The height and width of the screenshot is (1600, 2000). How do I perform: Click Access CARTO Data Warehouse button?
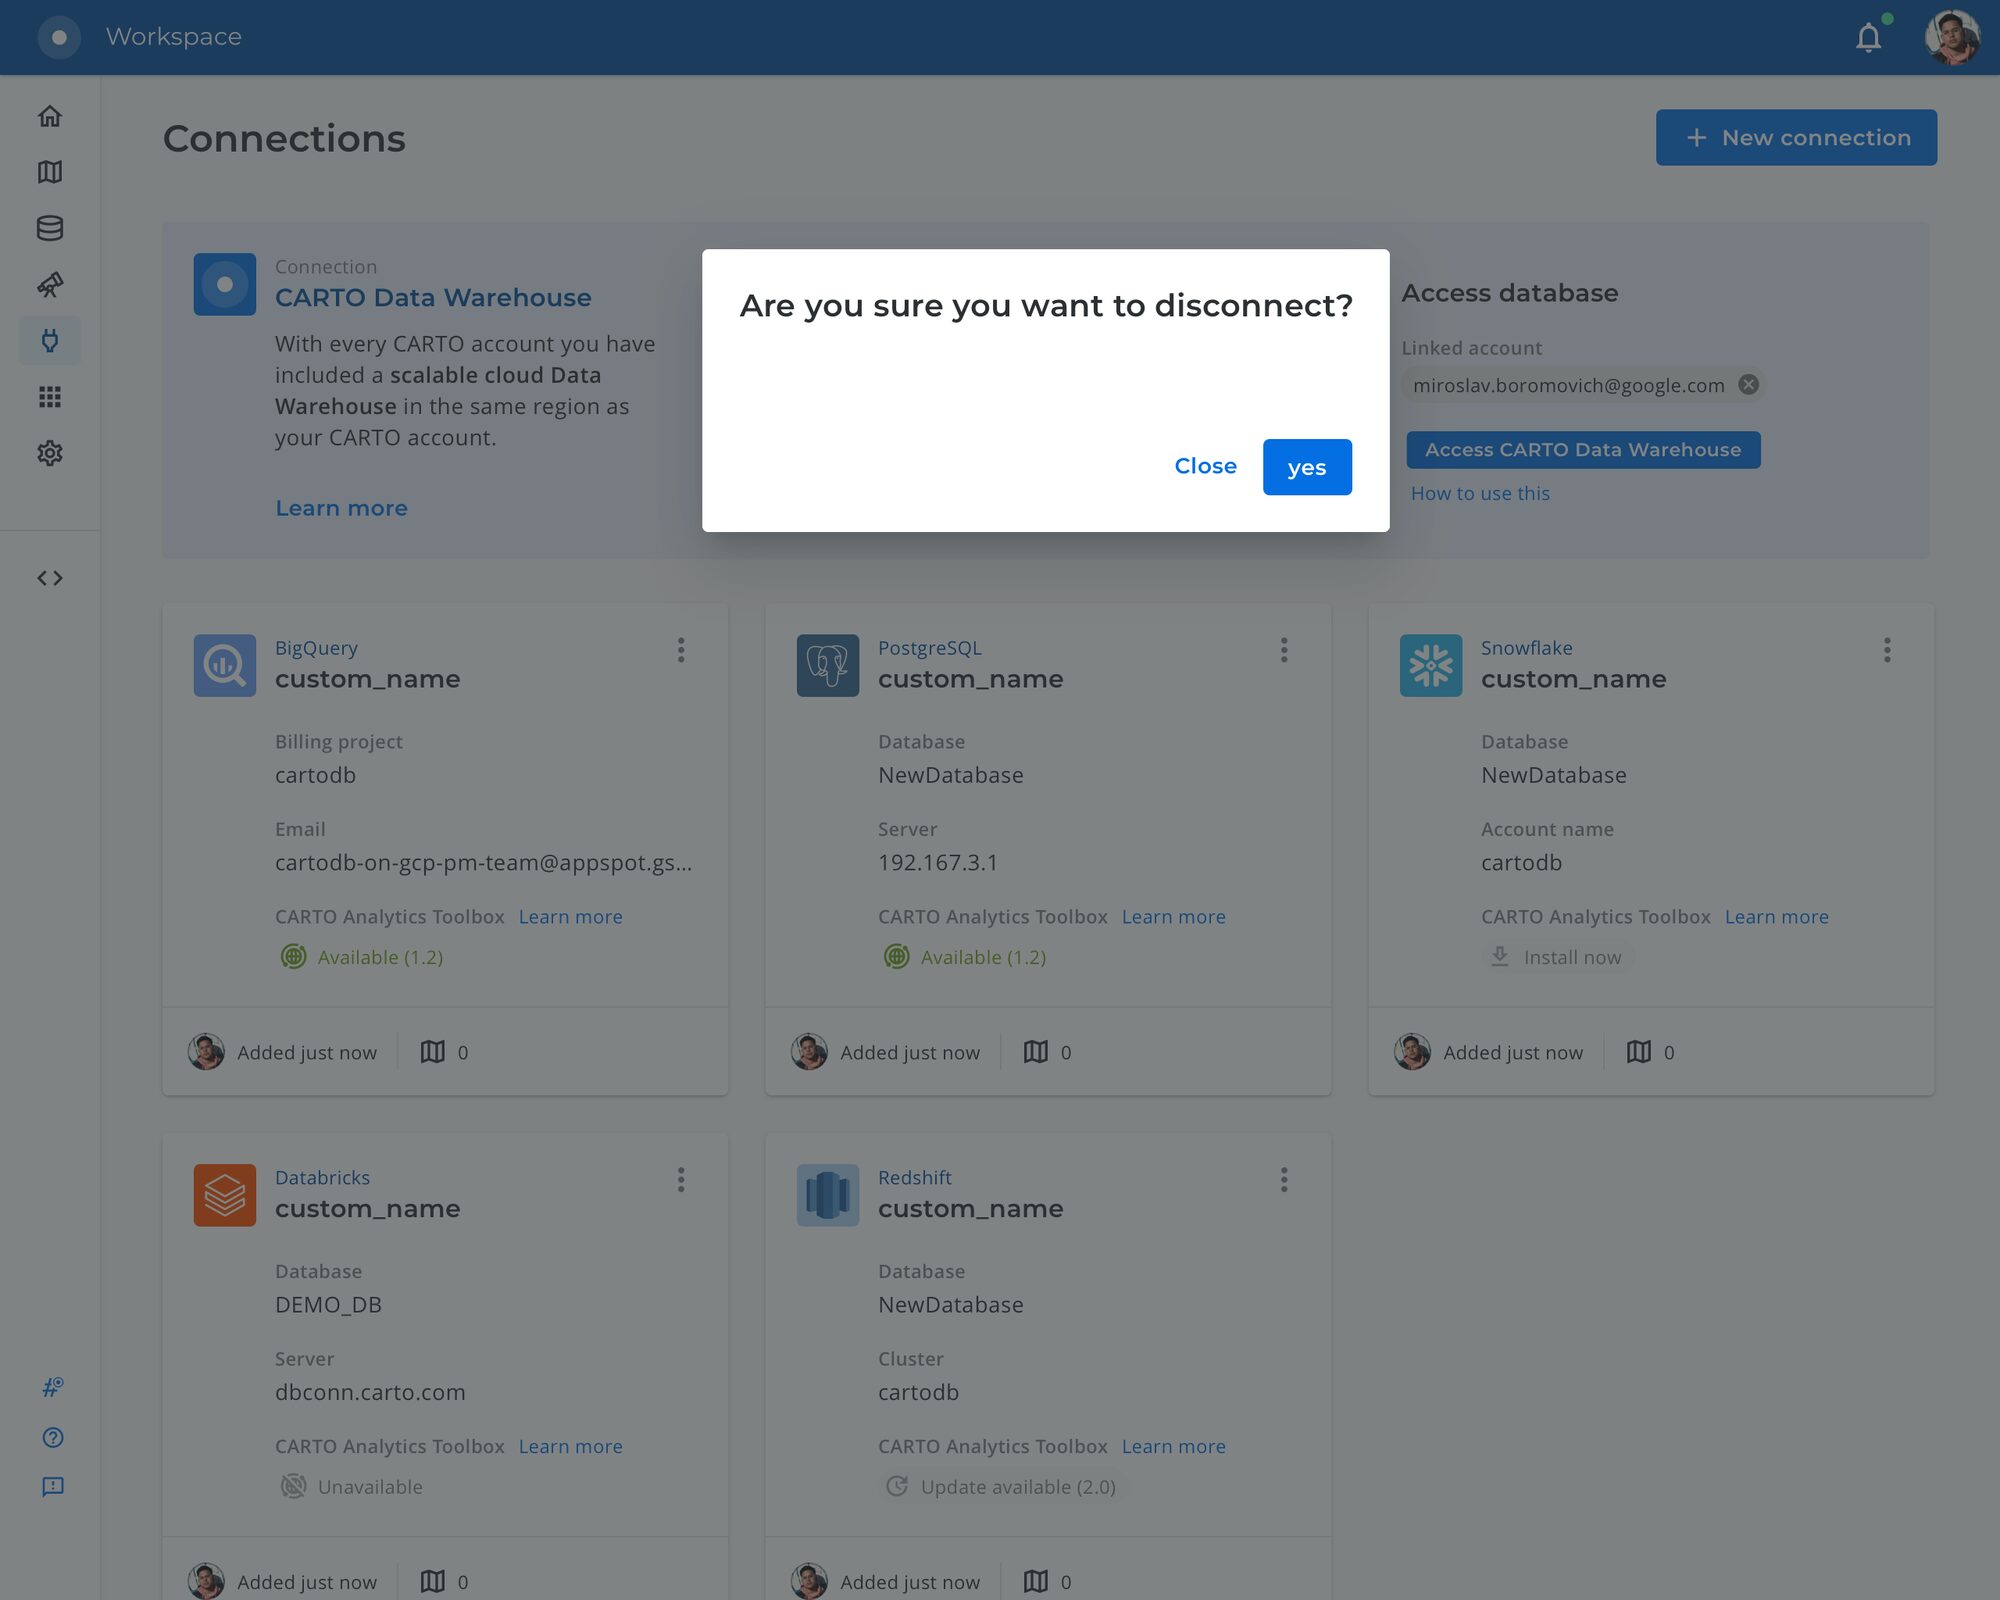[x=1583, y=450]
